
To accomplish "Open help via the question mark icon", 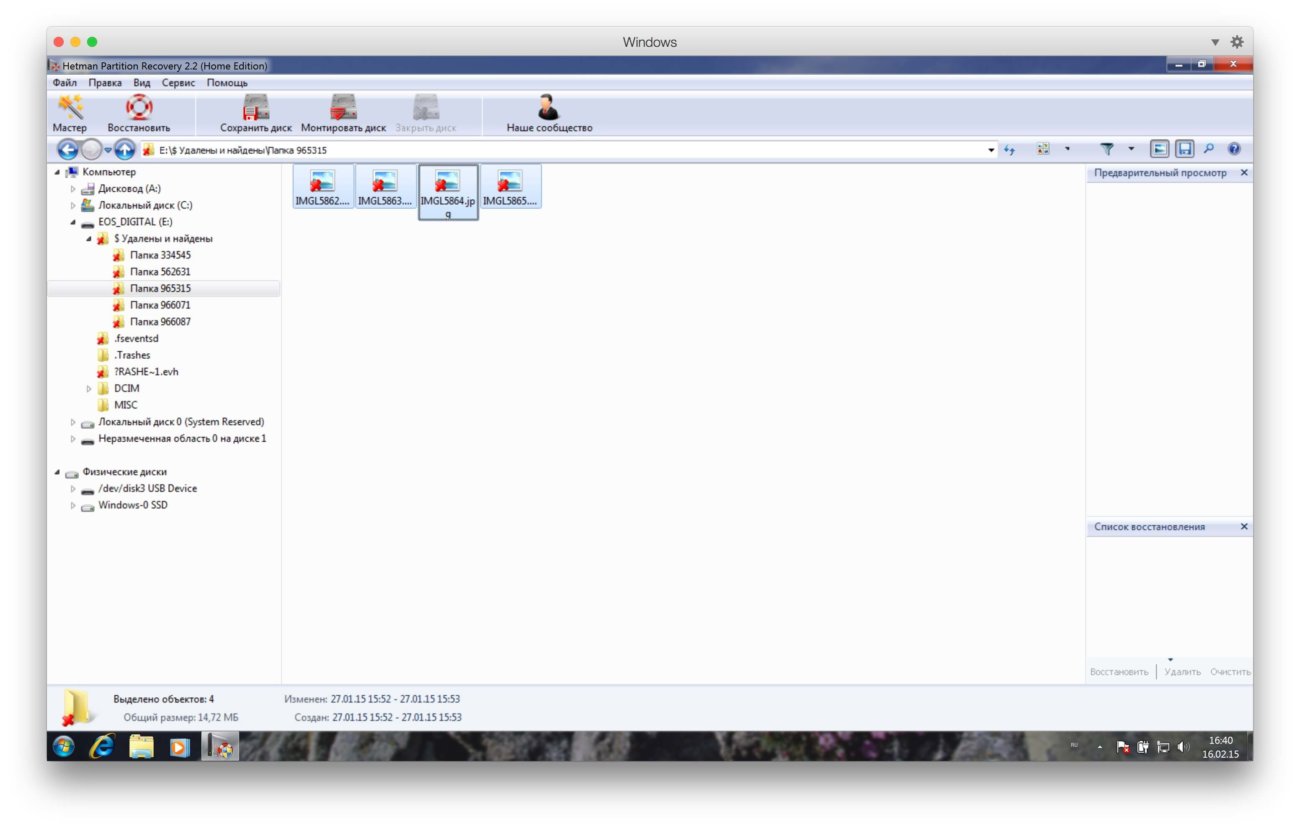I will [1233, 149].
